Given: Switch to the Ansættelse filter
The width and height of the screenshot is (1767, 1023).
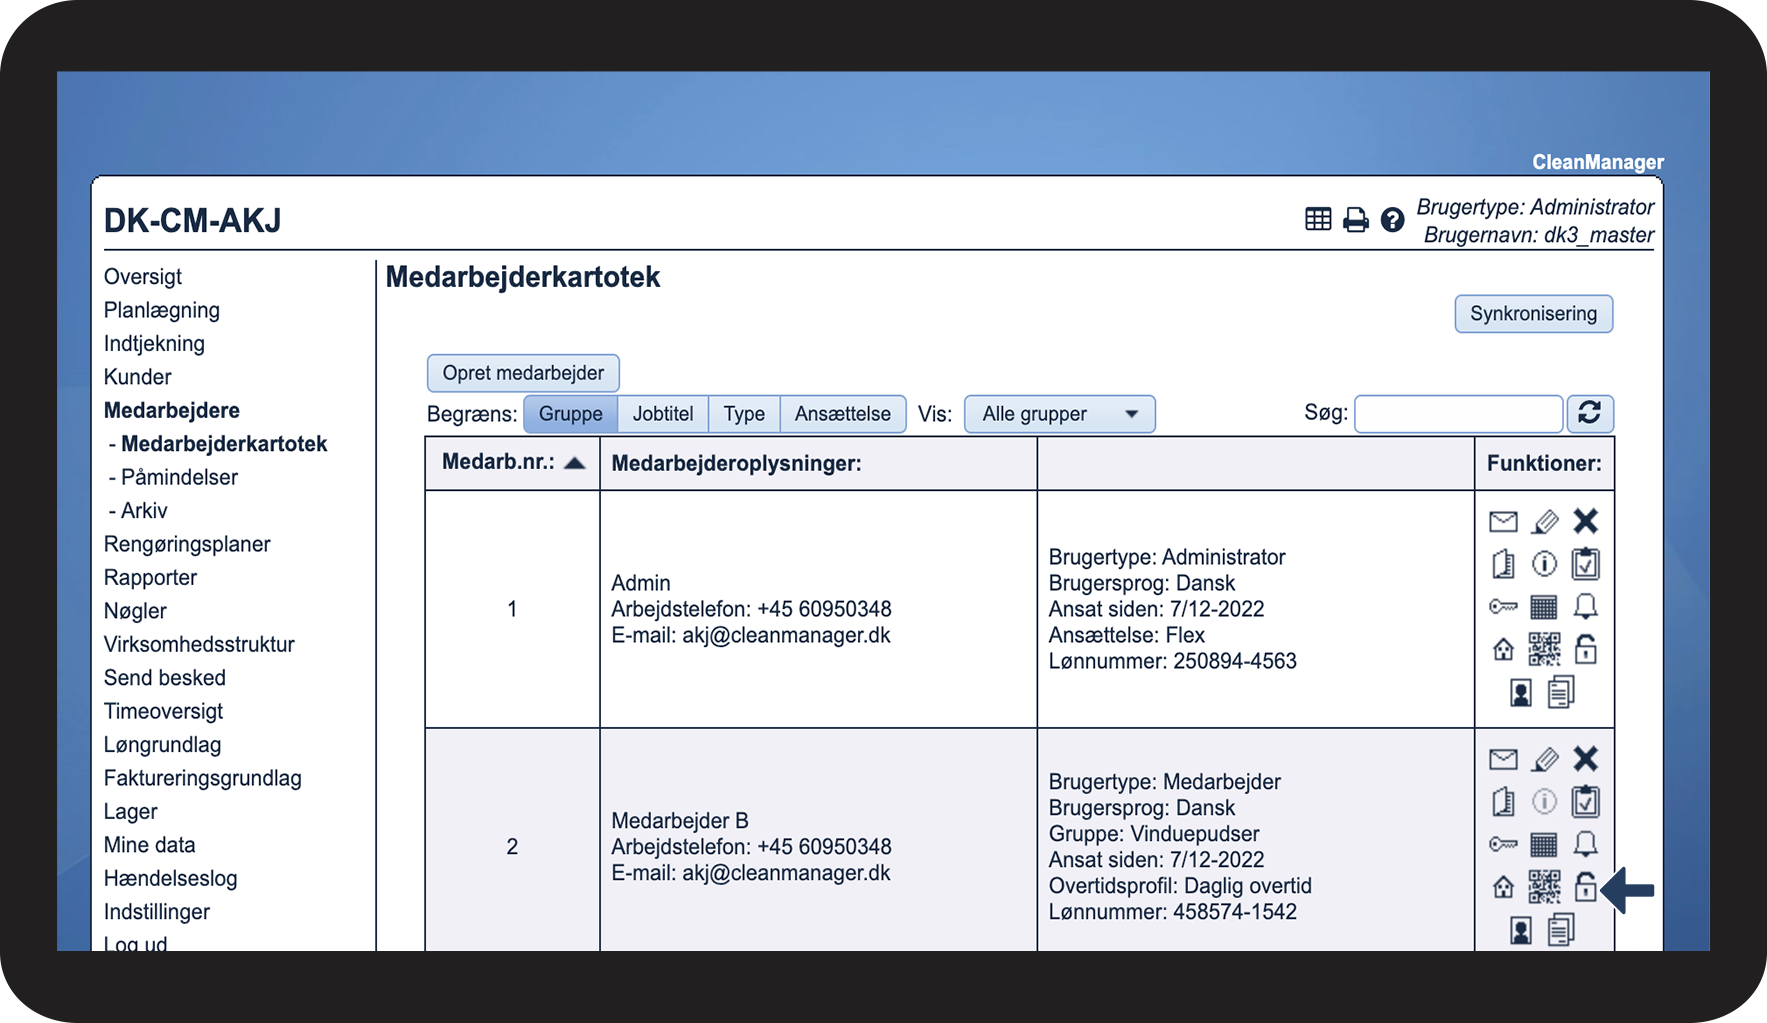Looking at the screenshot, I should [x=843, y=413].
